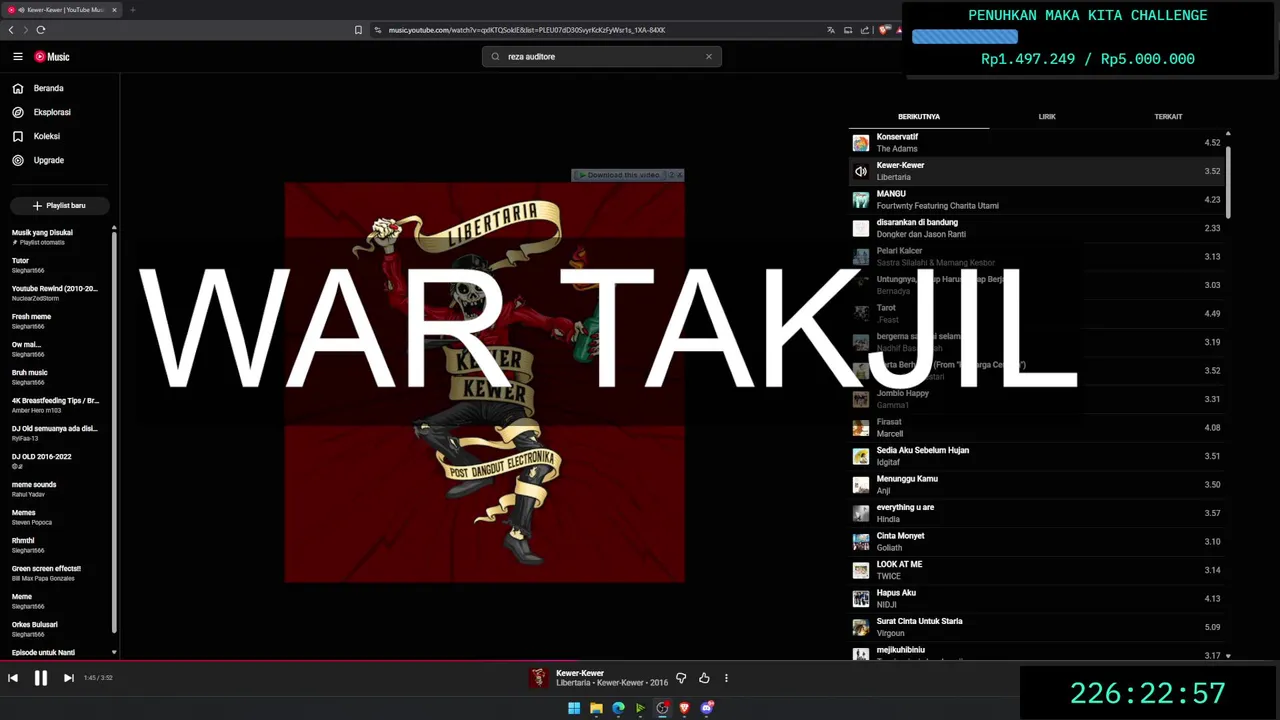
Task: Click the Upgrade circle icon
Action: pyautogui.click(x=18, y=160)
